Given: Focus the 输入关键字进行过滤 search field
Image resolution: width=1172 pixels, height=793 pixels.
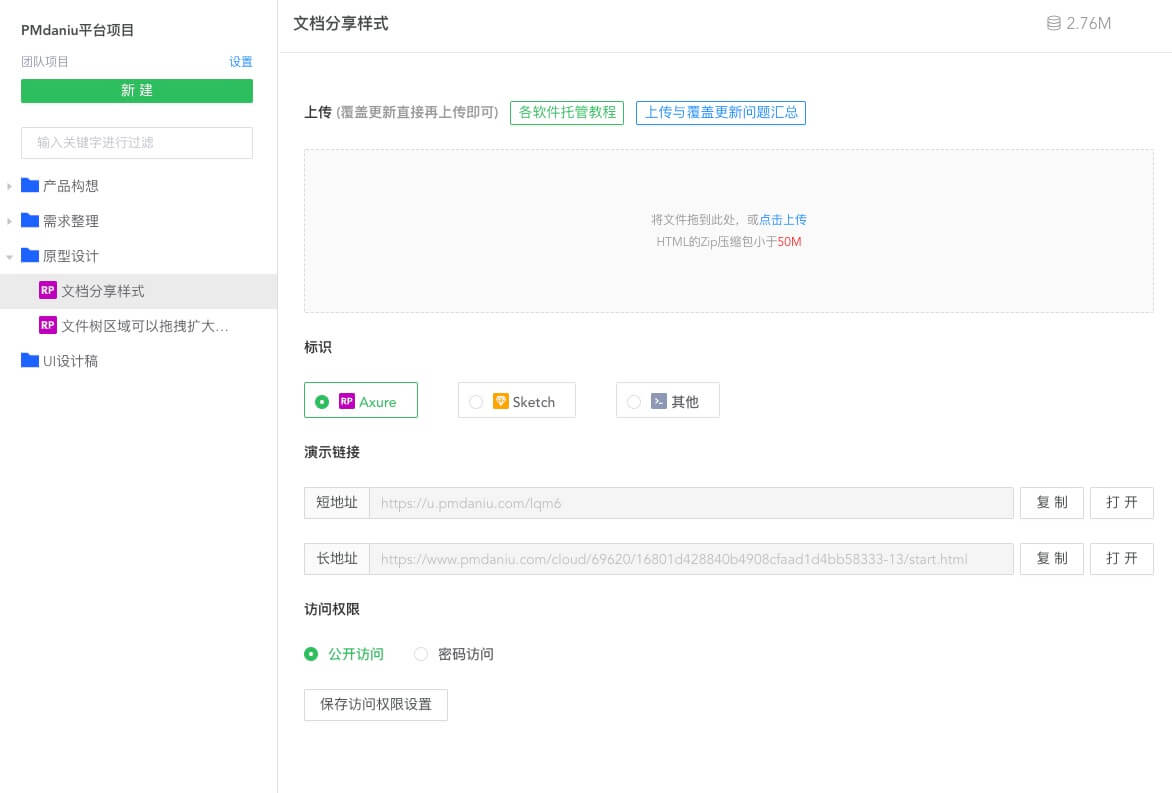Looking at the screenshot, I should pyautogui.click(x=137, y=143).
